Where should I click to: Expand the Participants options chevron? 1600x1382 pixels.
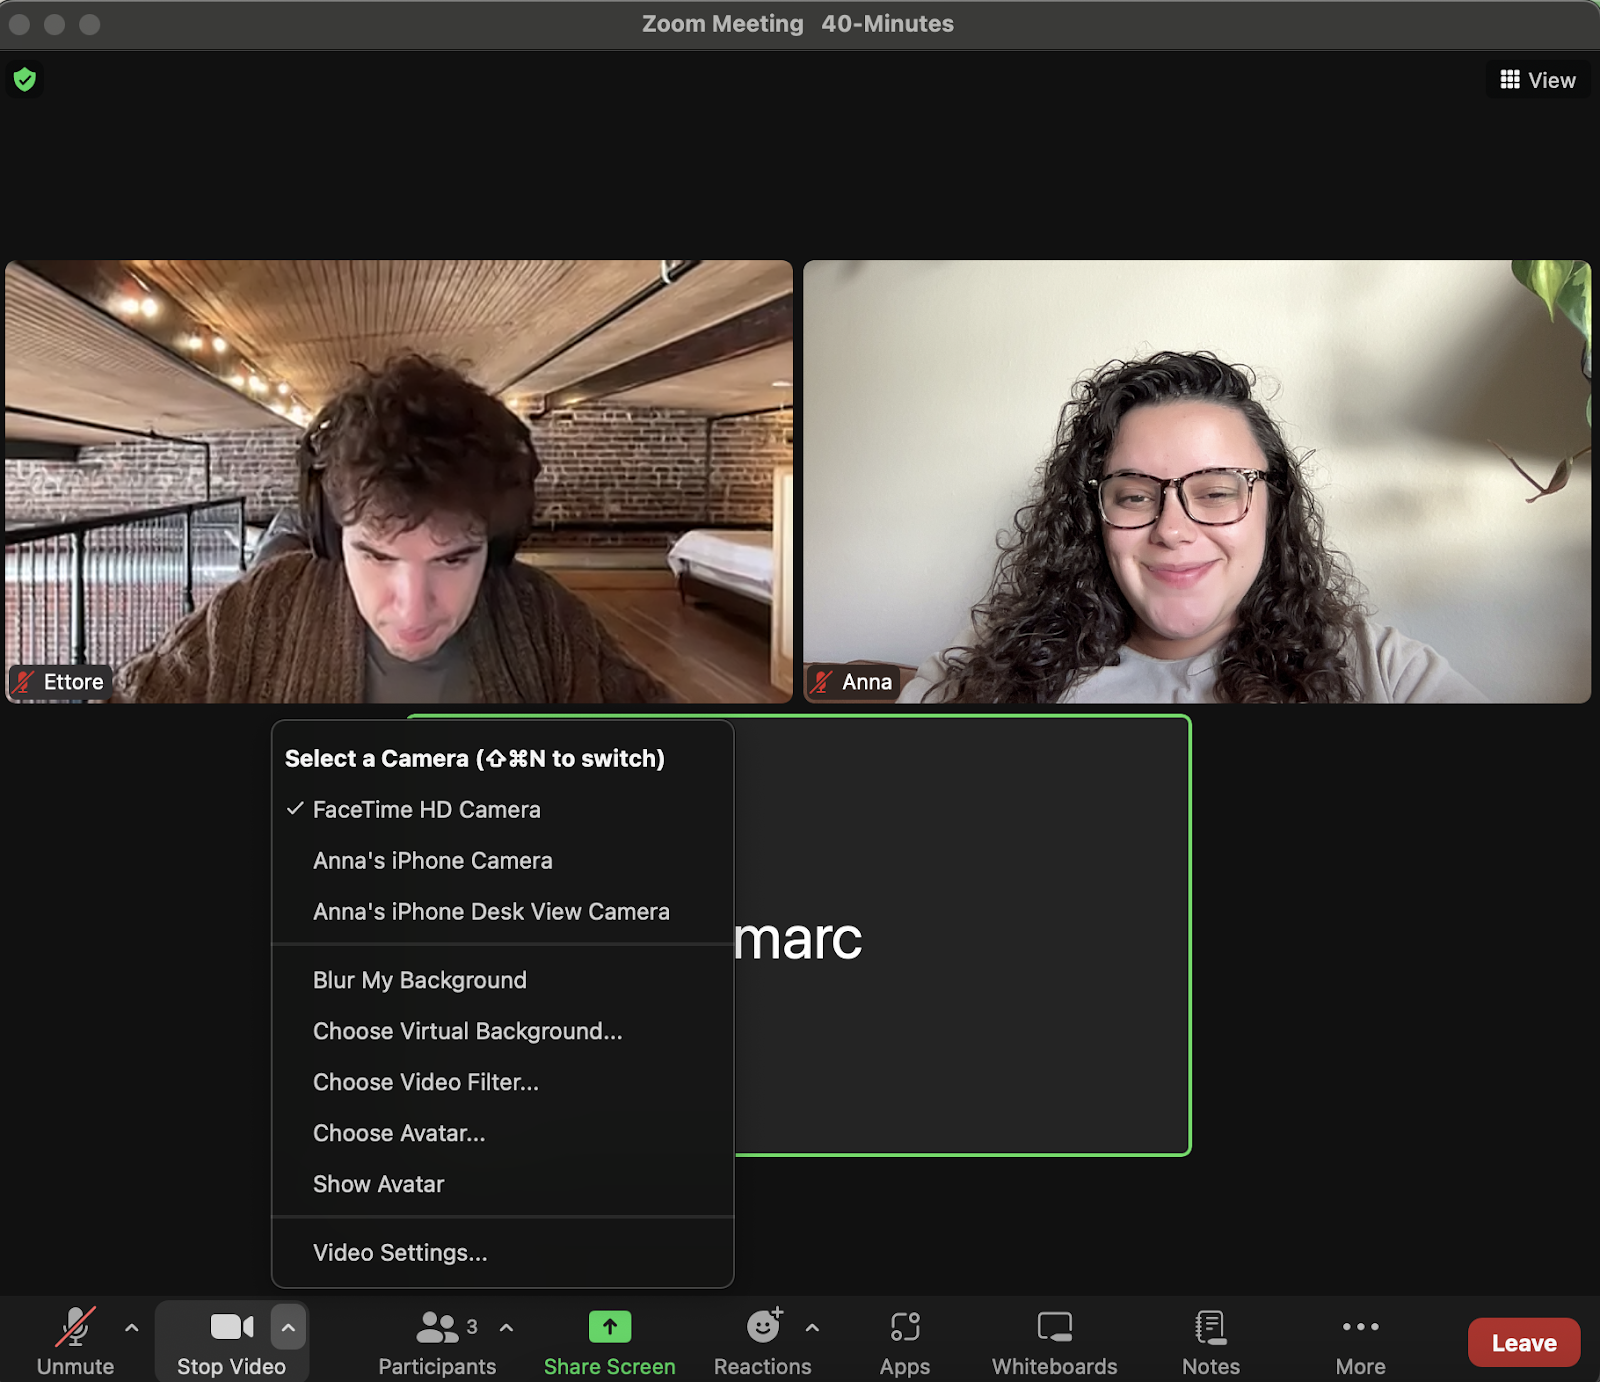505,1327
